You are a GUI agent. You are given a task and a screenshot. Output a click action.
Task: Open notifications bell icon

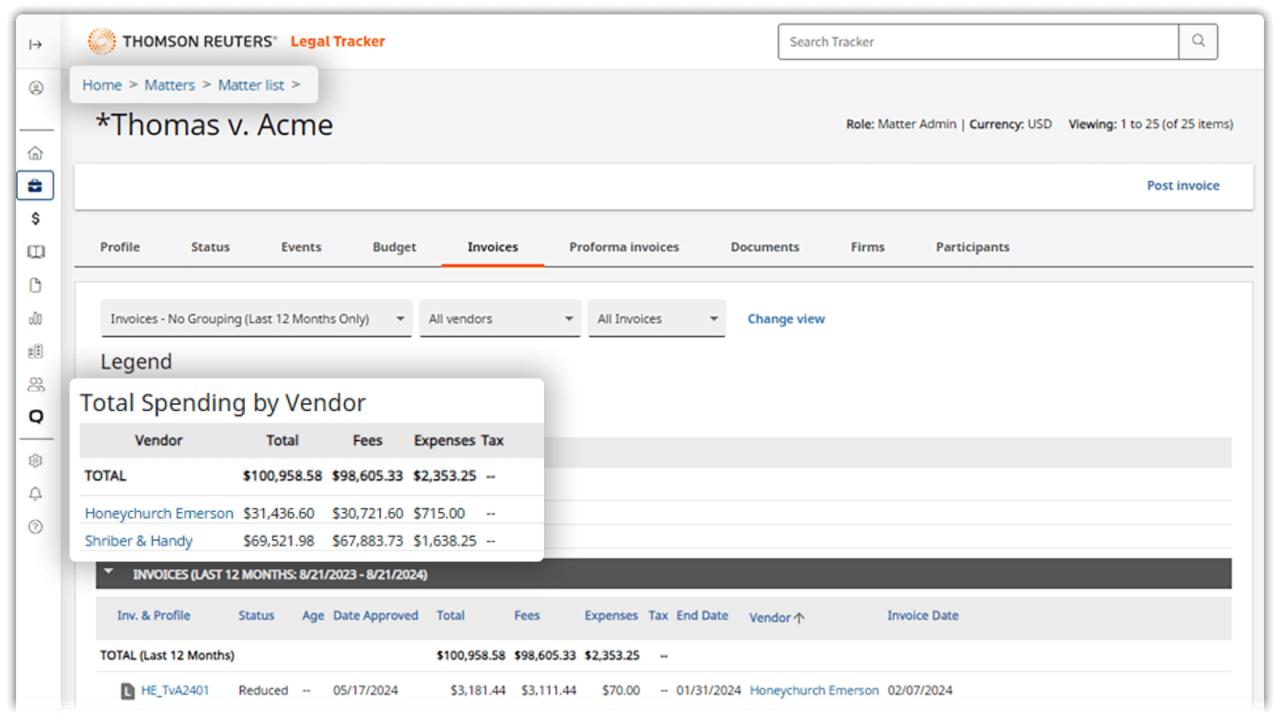click(x=36, y=494)
